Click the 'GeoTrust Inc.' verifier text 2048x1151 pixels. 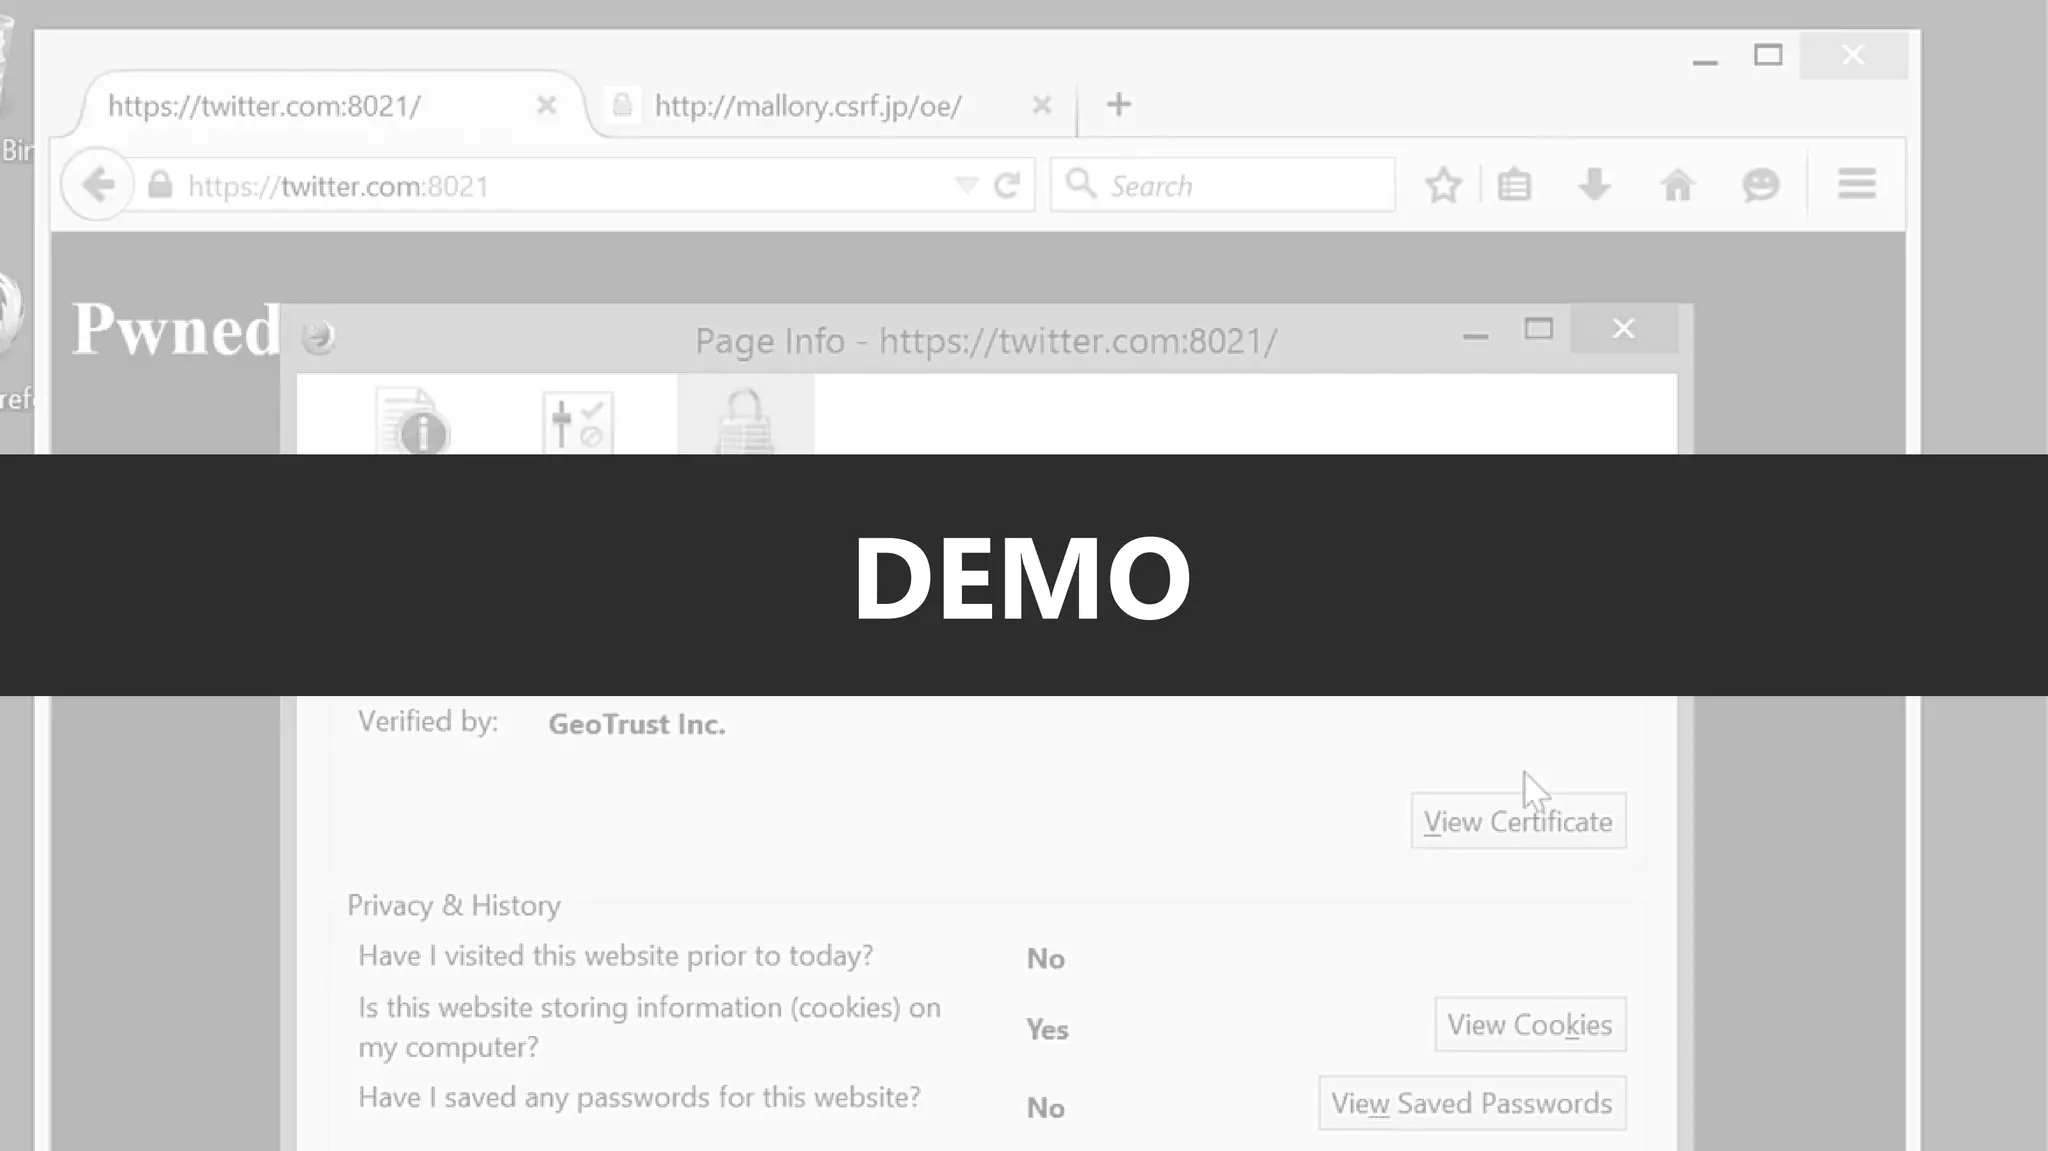(637, 724)
